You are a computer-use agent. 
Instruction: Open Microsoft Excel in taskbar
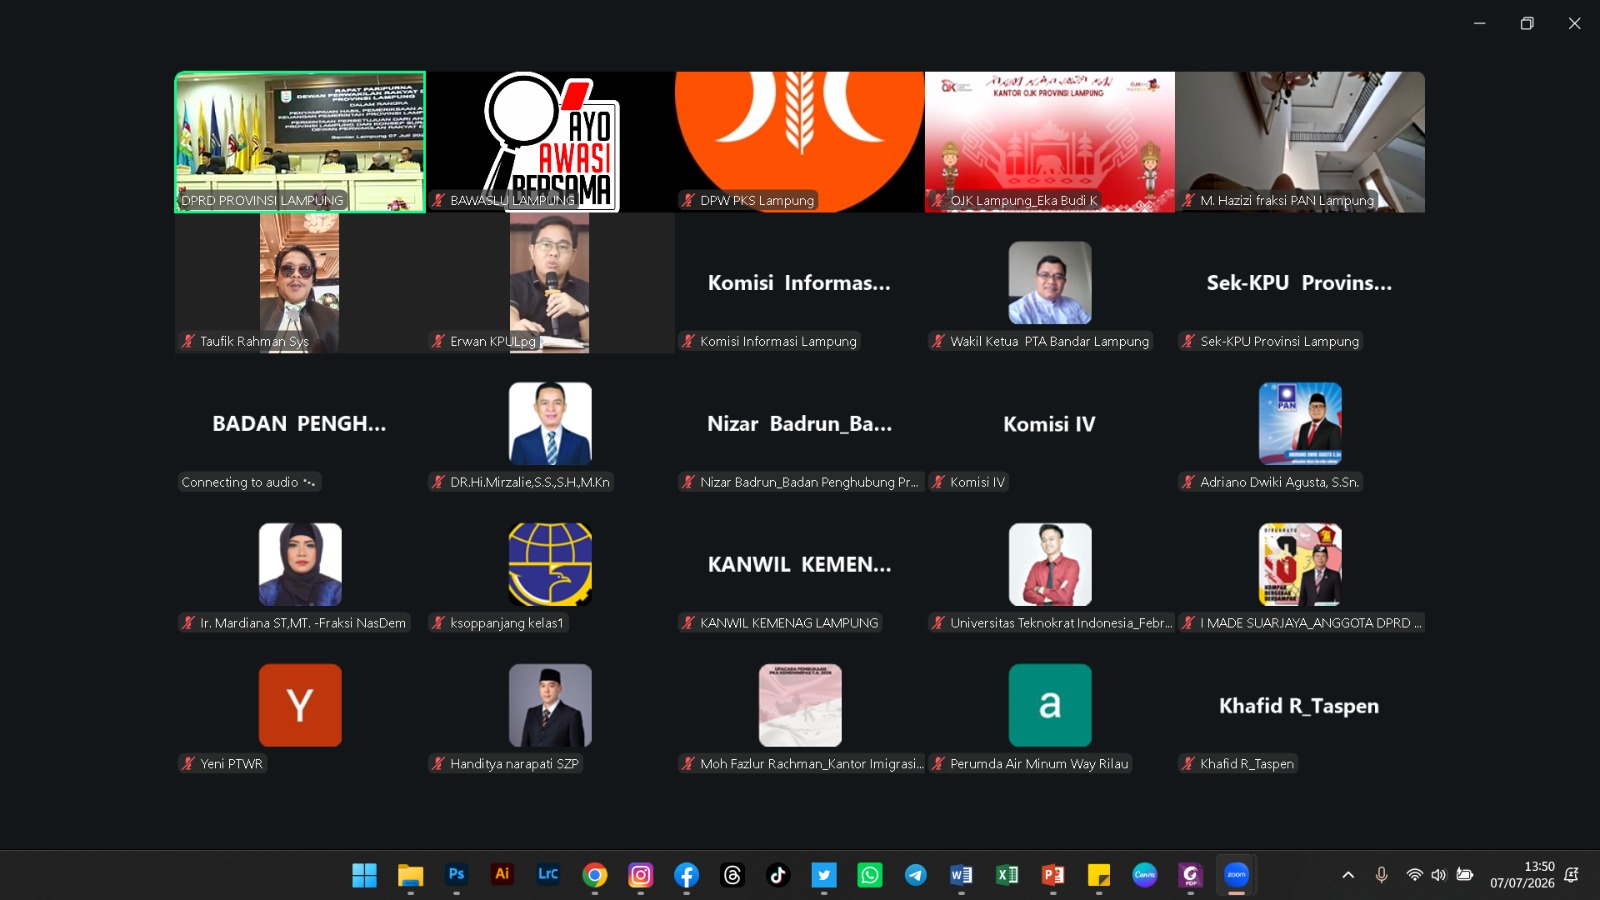coord(1007,875)
